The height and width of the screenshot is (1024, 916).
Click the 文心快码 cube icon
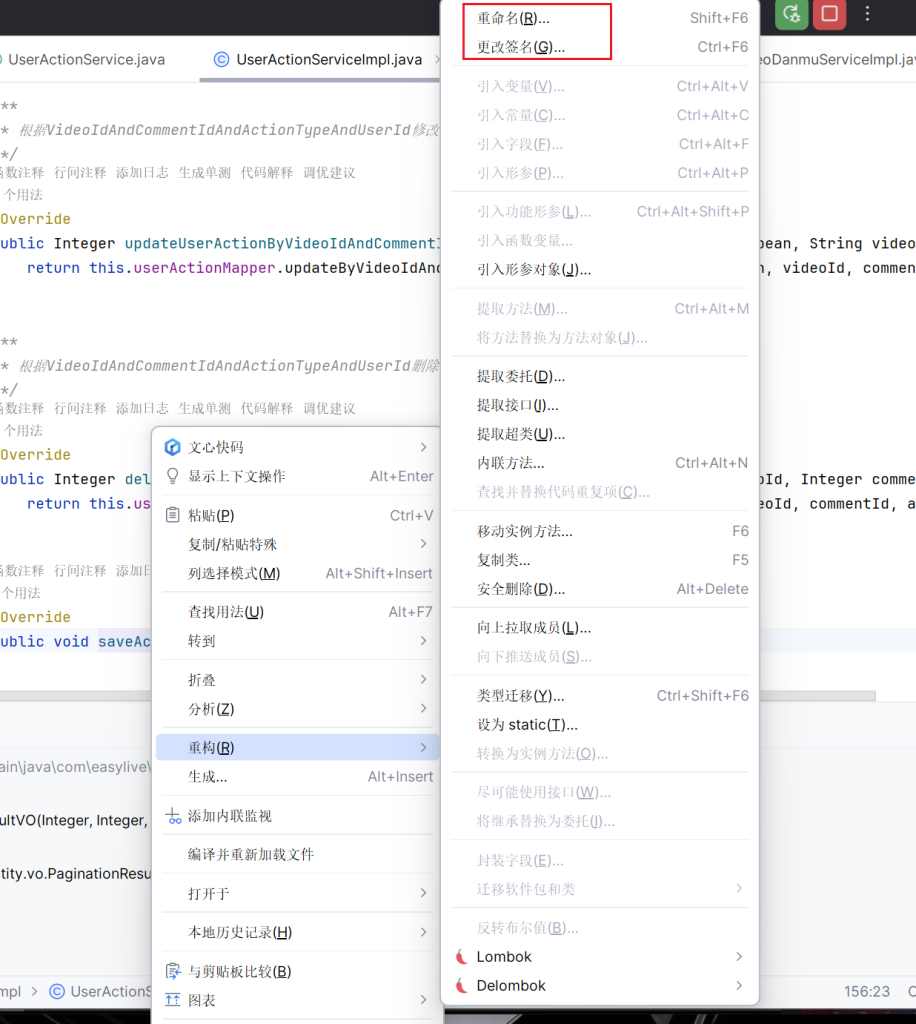pos(172,447)
